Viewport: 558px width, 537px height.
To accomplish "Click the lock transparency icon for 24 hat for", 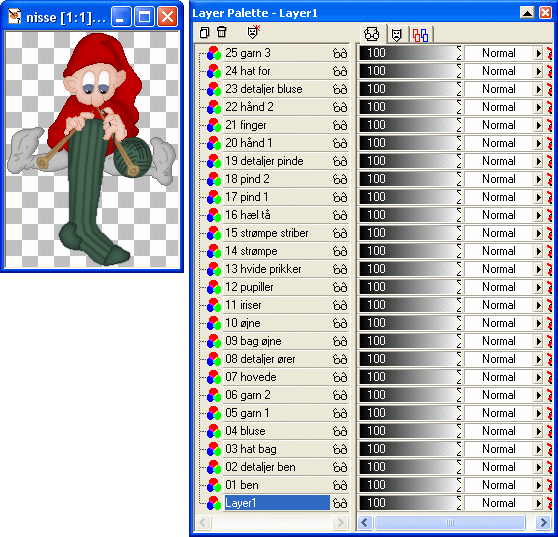I will pyautogui.click(x=550, y=71).
